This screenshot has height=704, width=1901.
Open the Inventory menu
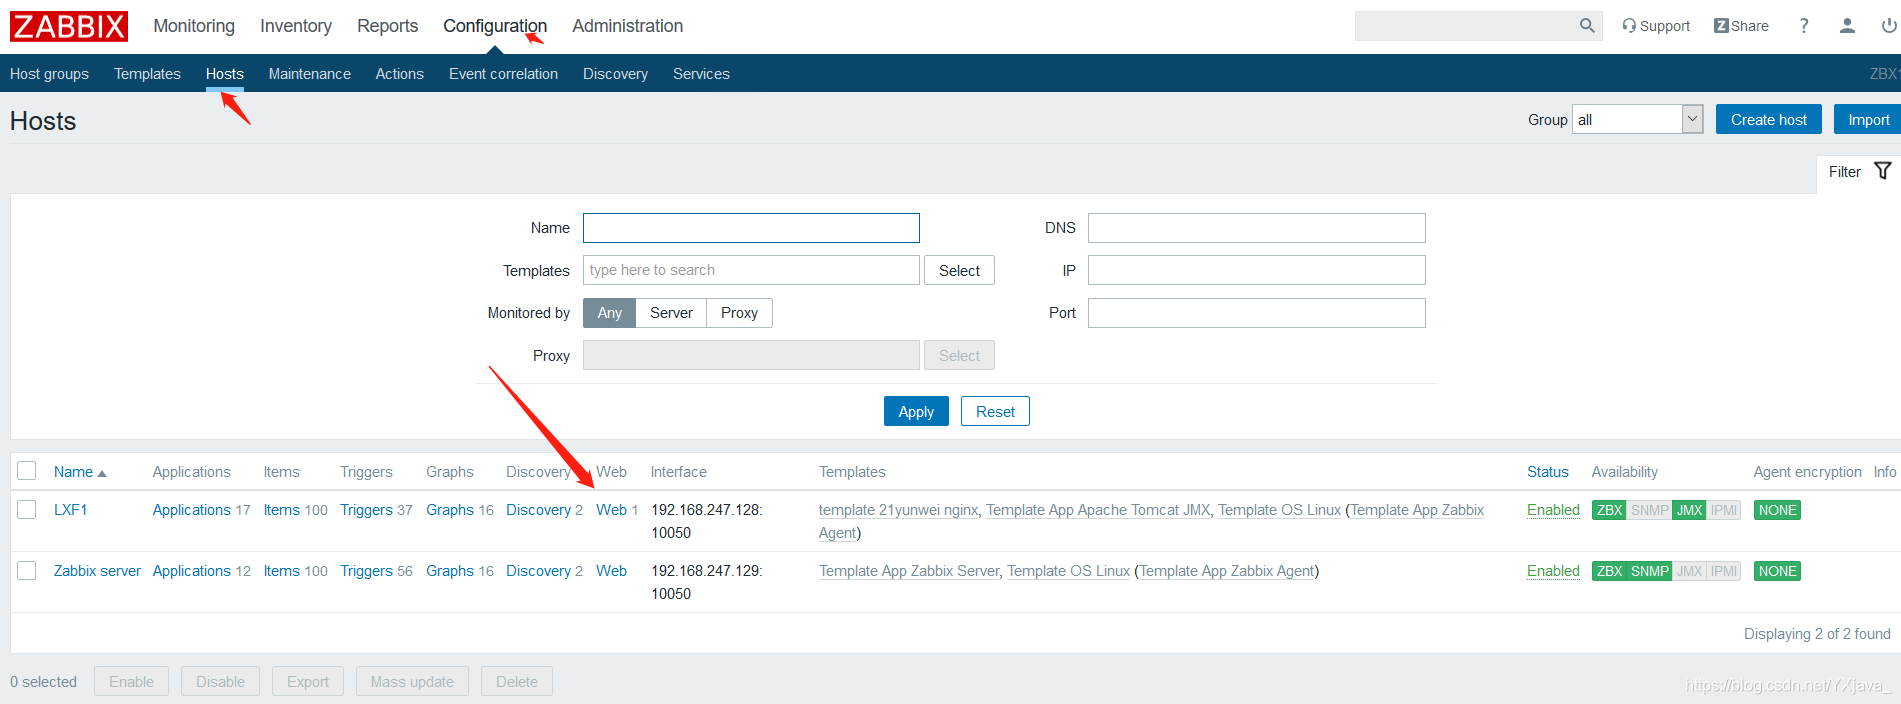tap(296, 26)
